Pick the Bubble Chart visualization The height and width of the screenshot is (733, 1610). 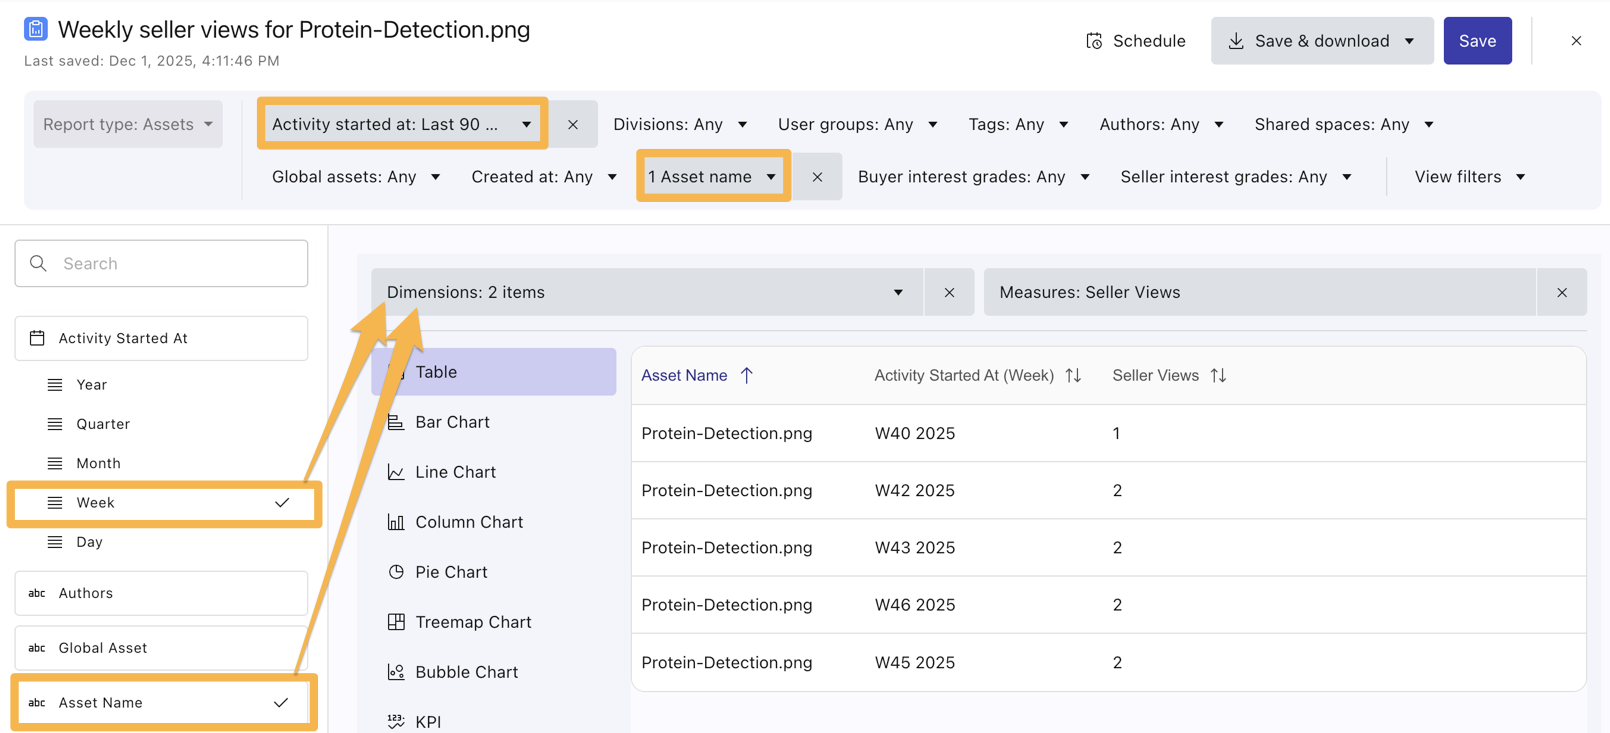466,672
